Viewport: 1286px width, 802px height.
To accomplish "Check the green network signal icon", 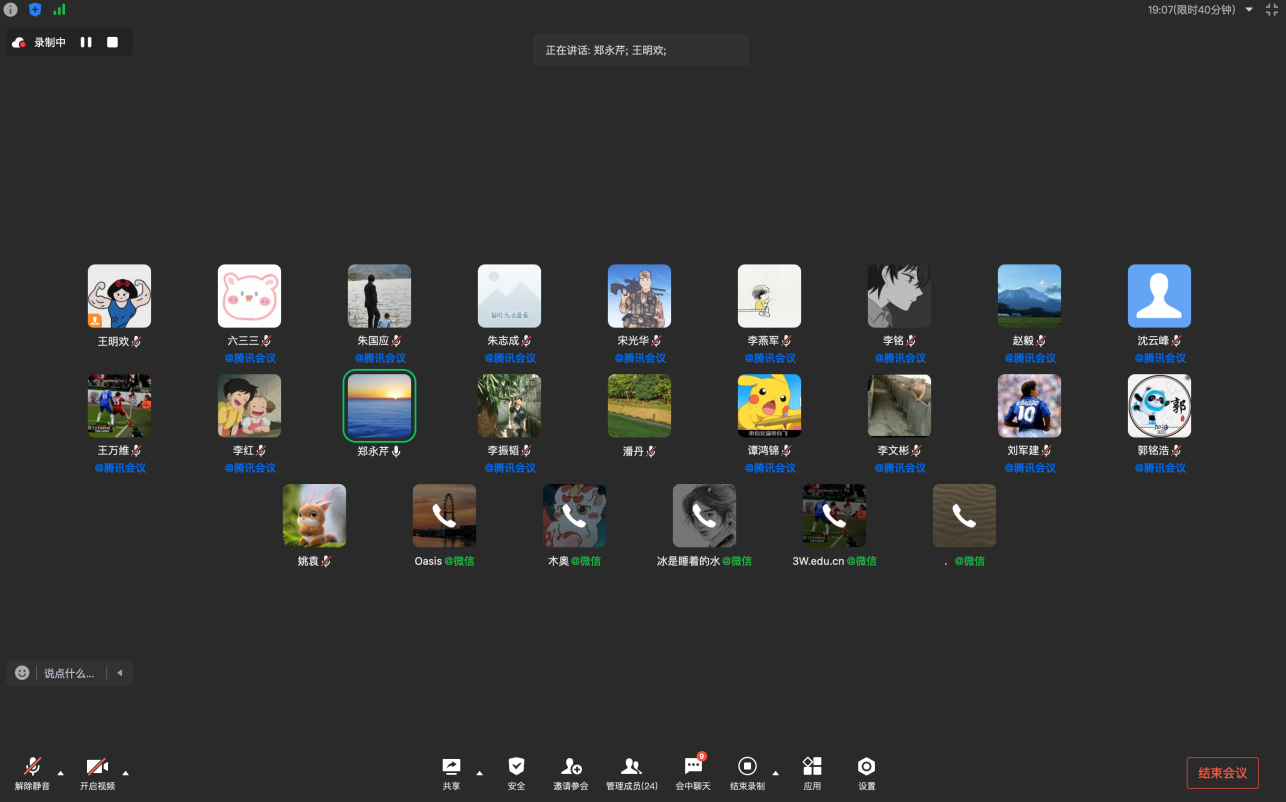I will tap(59, 9).
